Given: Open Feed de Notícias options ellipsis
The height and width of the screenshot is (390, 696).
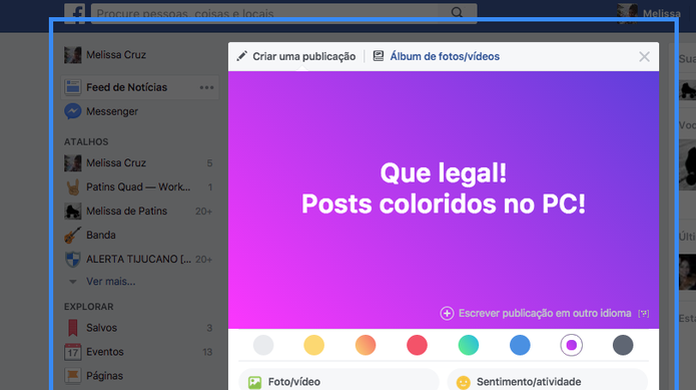Looking at the screenshot, I should tap(206, 87).
